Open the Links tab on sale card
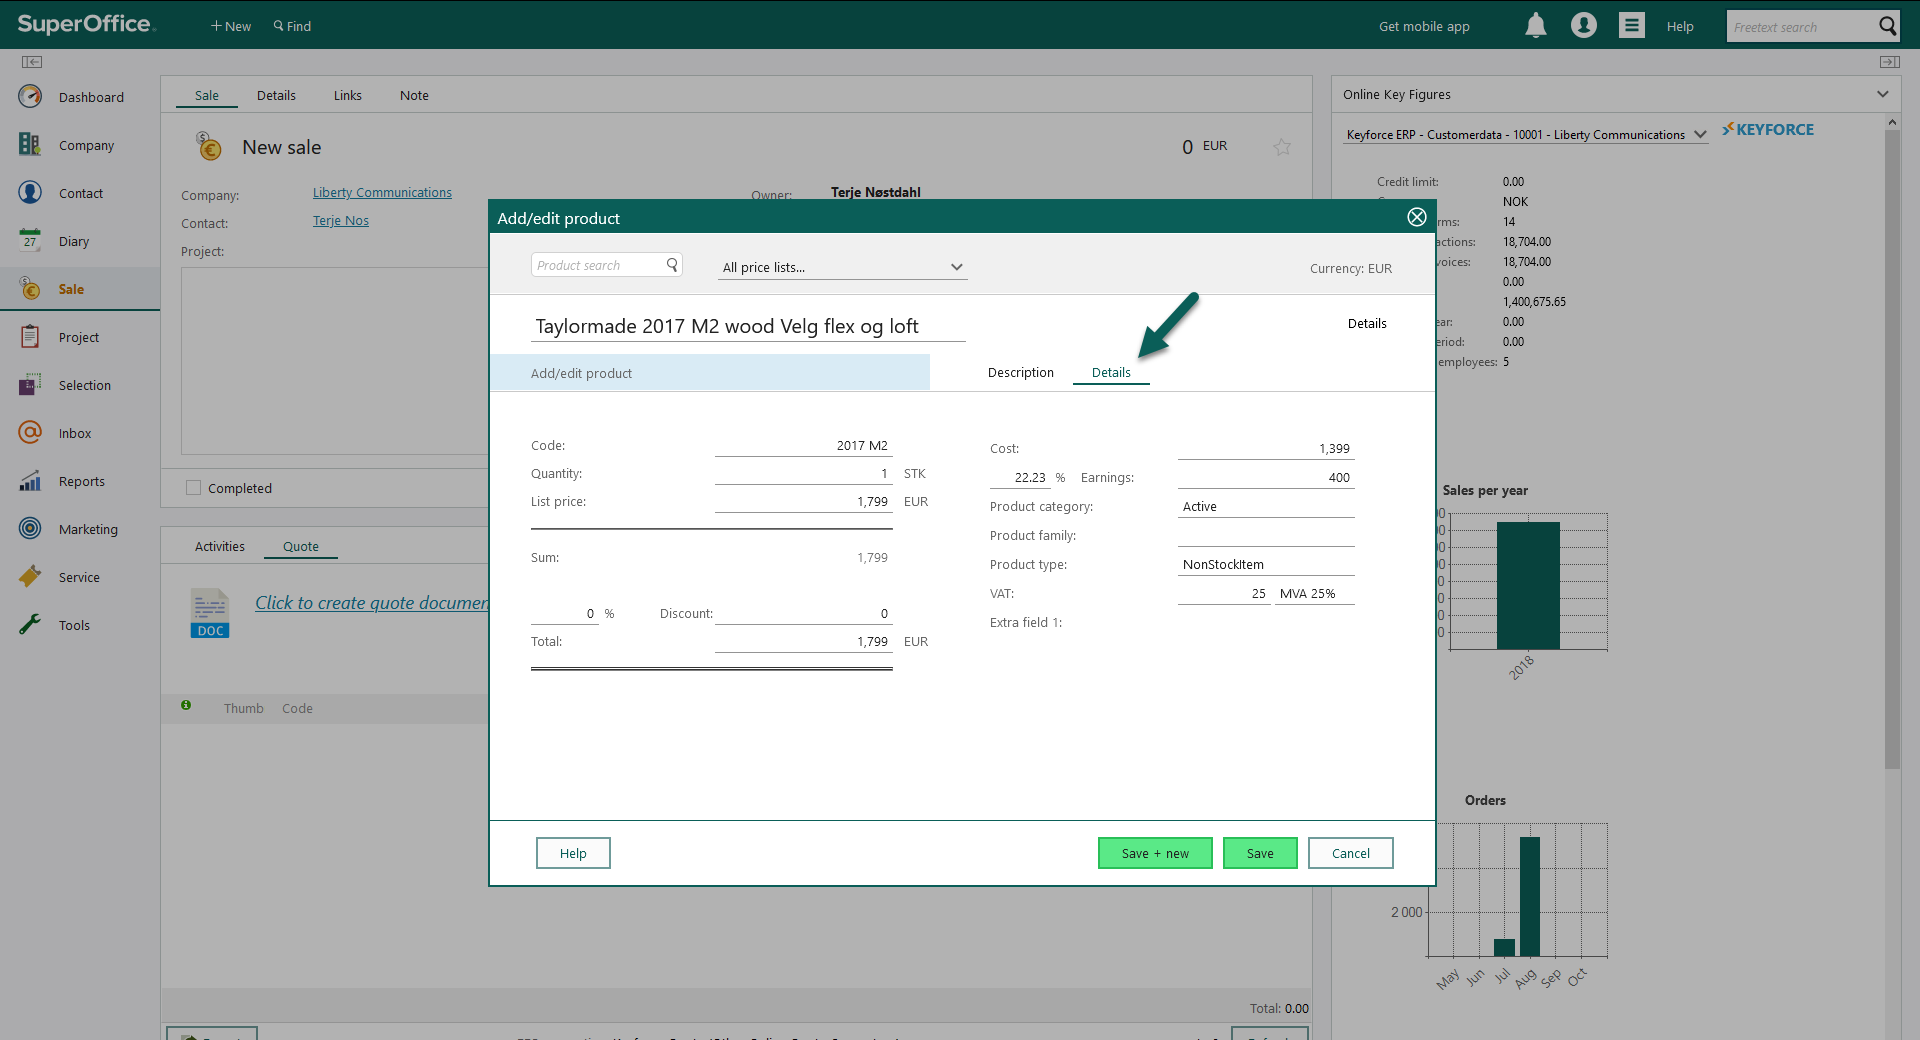Screen dimensions: 1920x1040 tap(348, 96)
